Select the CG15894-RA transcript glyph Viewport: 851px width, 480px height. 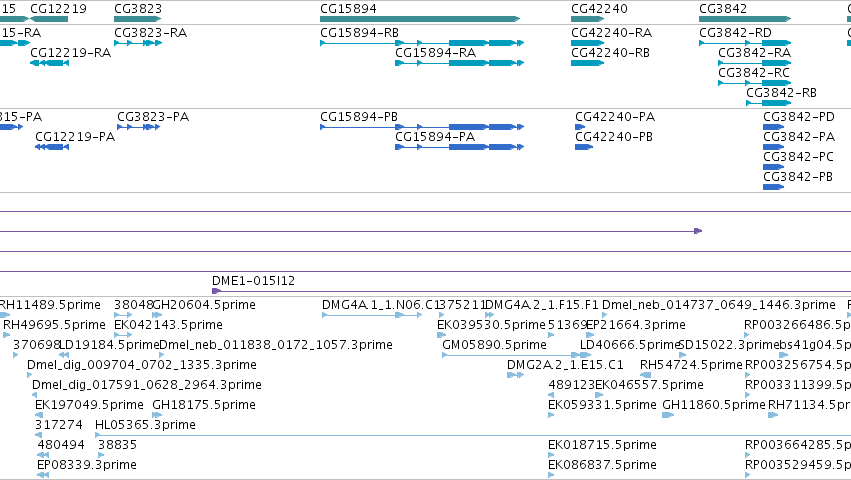459,63
